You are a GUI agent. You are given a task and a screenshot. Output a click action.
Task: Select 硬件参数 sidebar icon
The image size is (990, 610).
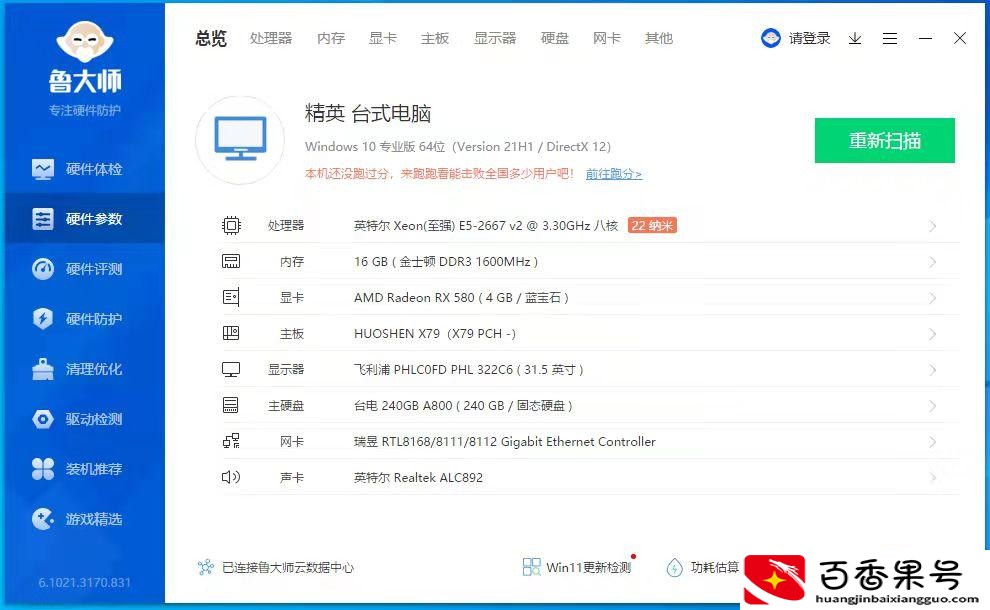pyautogui.click(x=43, y=219)
